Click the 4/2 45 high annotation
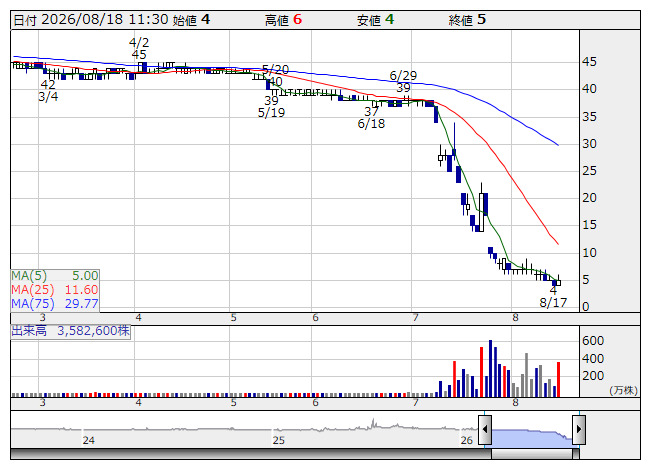 tap(139, 49)
